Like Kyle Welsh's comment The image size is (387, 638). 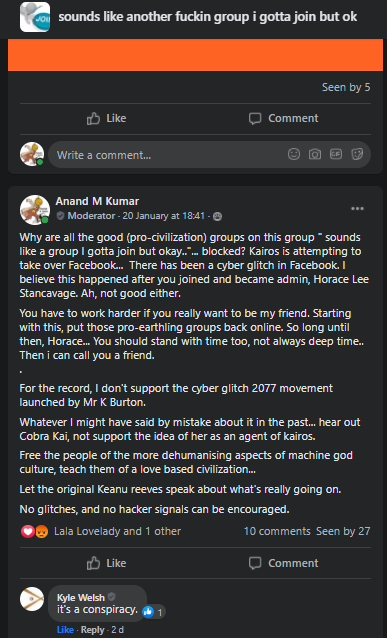click(x=65, y=630)
